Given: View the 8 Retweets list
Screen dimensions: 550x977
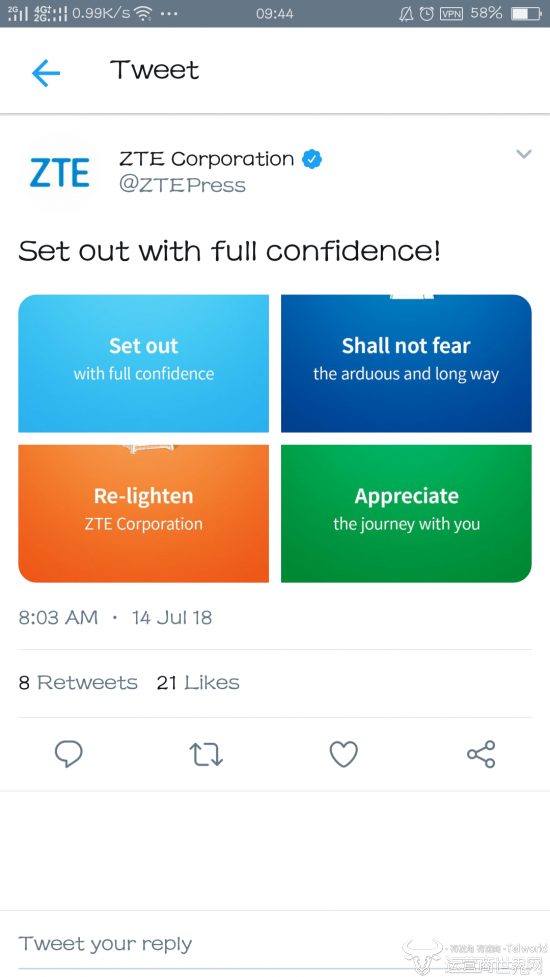Looking at the screenshot, I should pyautogui.click(x=78, y=683).
